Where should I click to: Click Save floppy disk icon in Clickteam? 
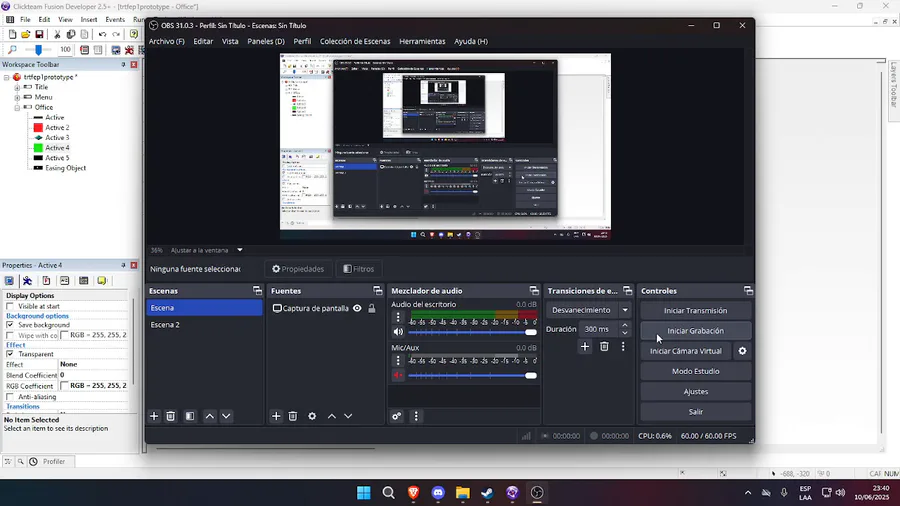39,34
